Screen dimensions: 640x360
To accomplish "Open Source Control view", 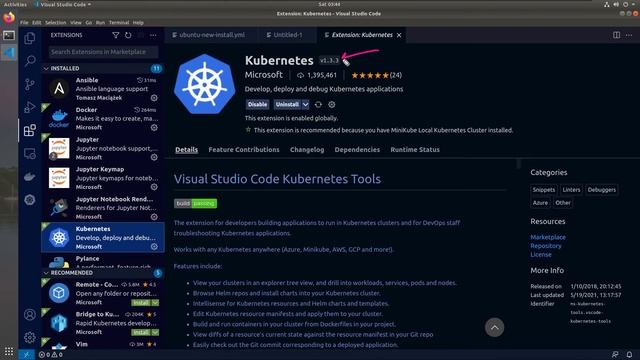I will click(29, 84).
